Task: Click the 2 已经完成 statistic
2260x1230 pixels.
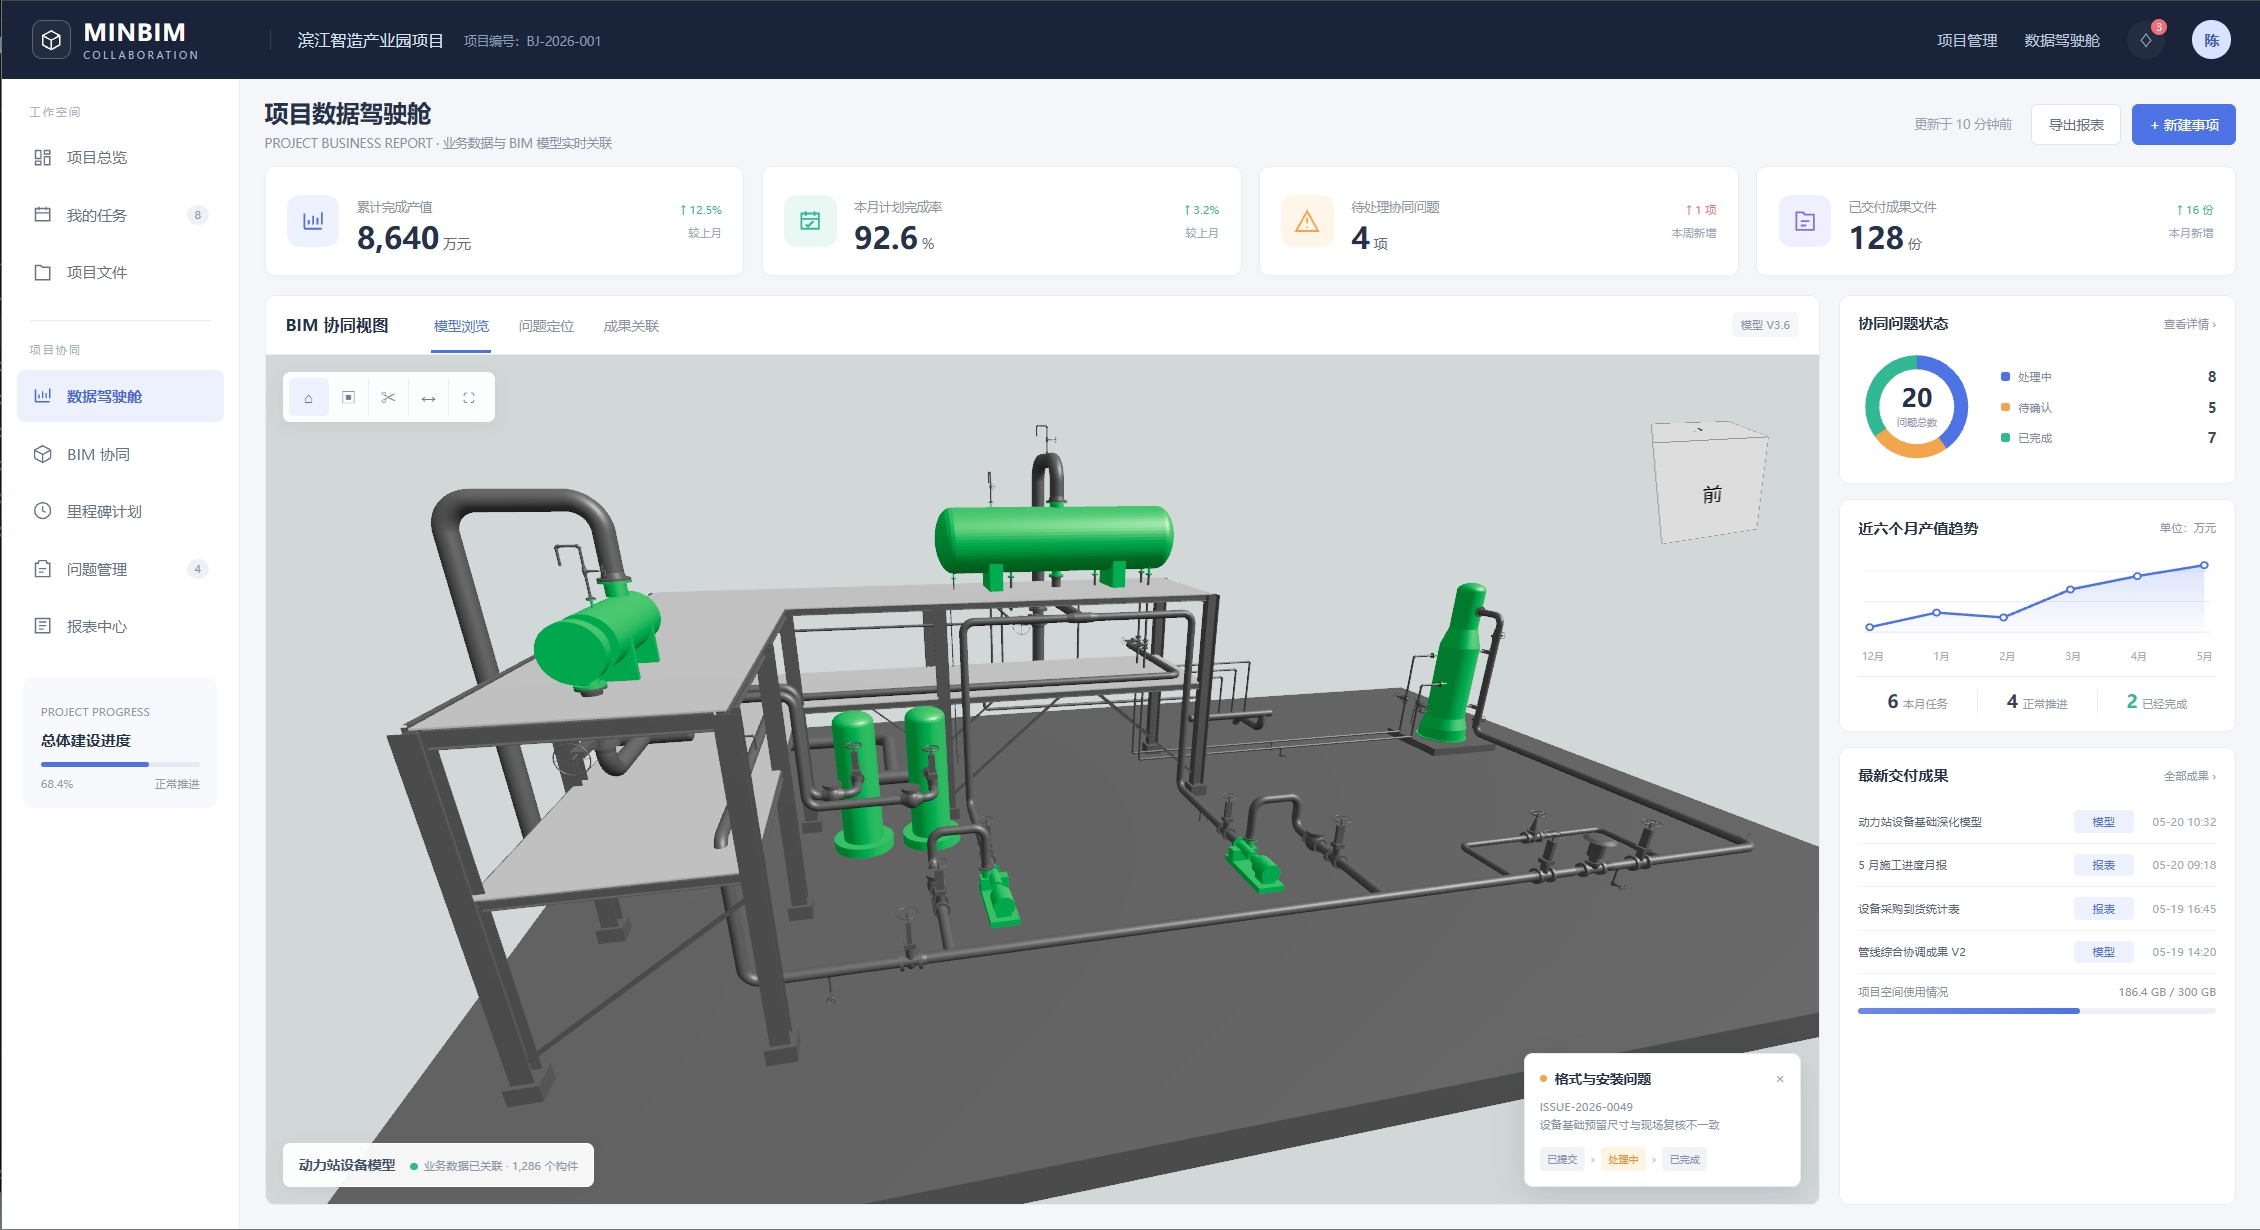Action: click(2156, 702)
